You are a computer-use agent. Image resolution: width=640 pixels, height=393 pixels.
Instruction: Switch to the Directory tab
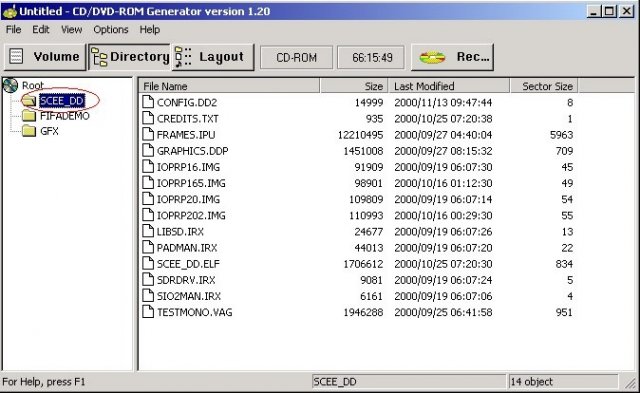[129, 57]
